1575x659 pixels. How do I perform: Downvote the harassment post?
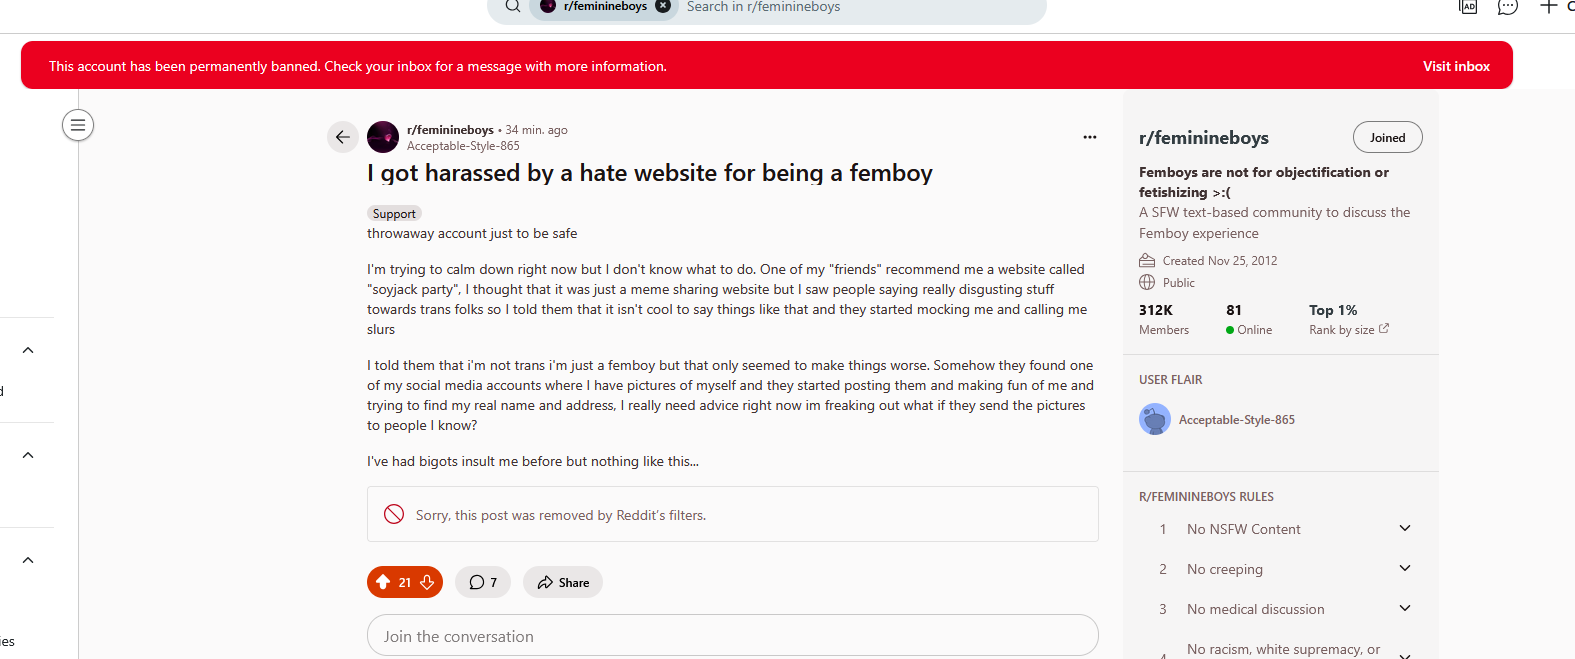(x=427, y=582)
